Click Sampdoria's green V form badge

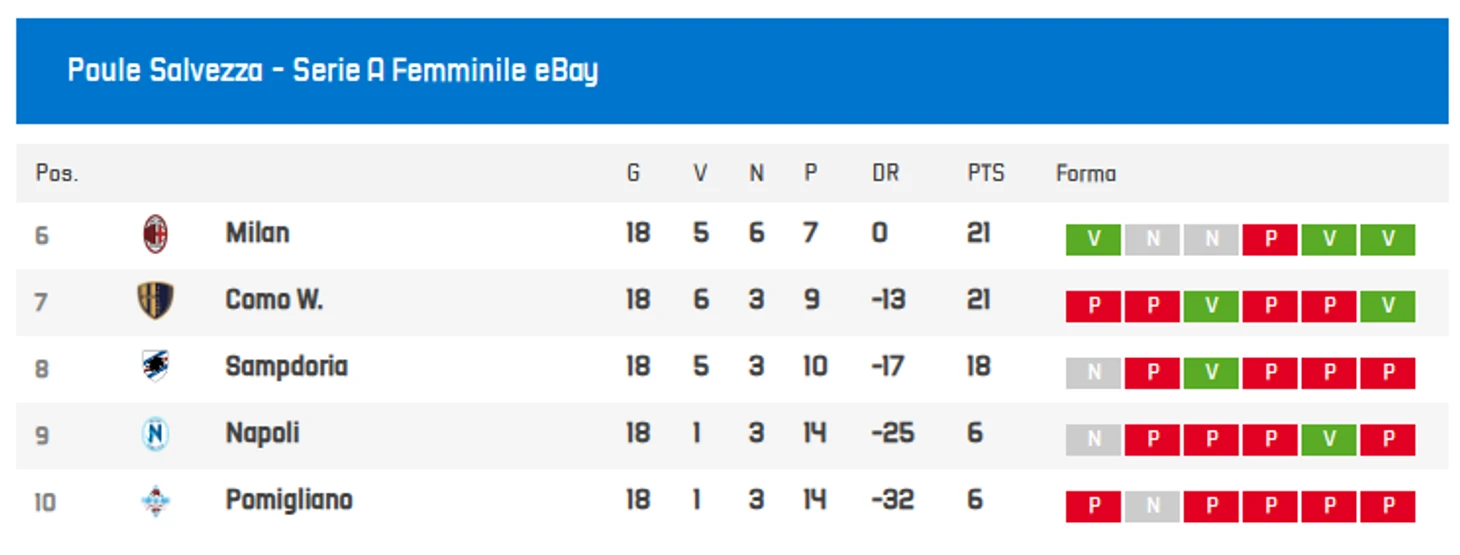pyautogui.click(x=1211, y=373)
